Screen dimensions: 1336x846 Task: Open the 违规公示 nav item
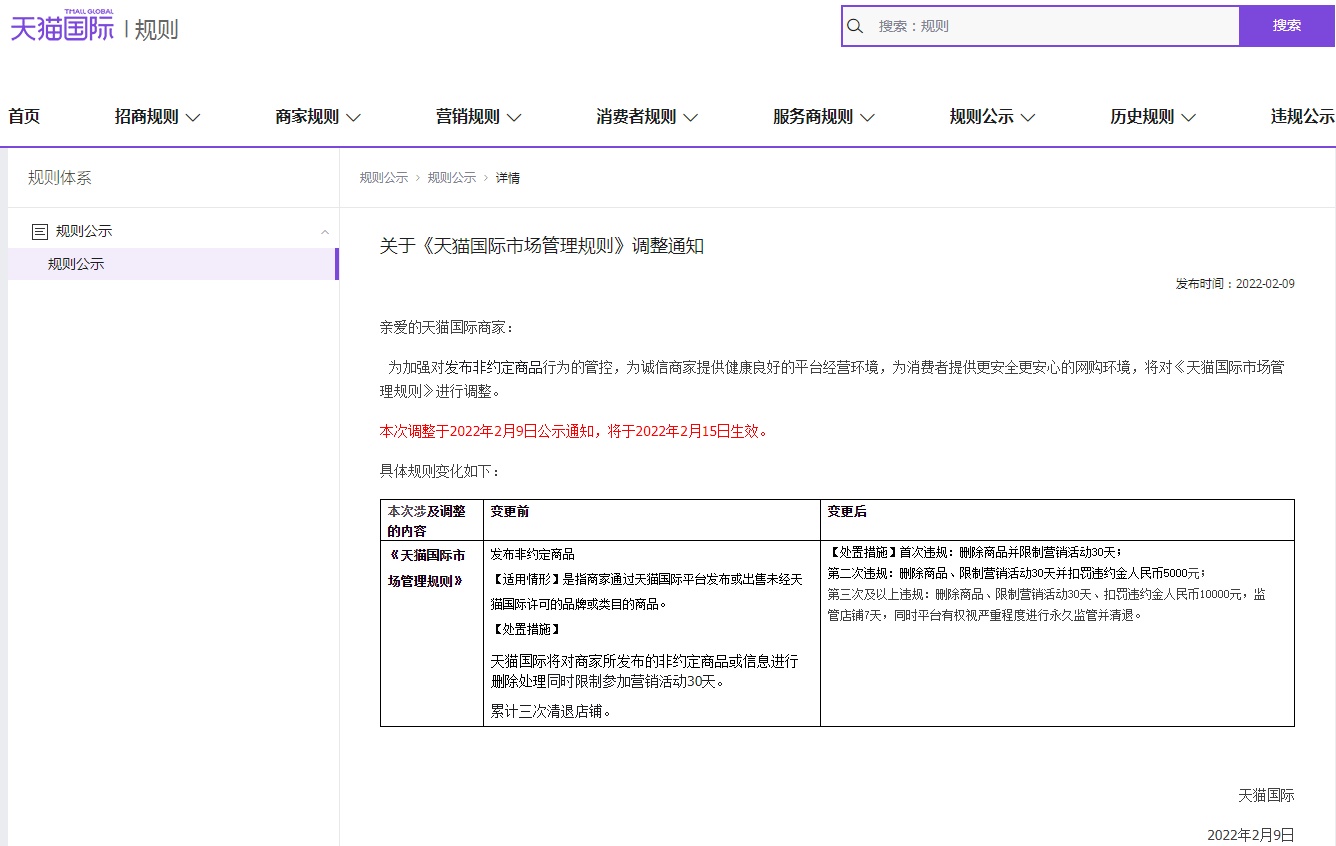(x=1303, y=117)
